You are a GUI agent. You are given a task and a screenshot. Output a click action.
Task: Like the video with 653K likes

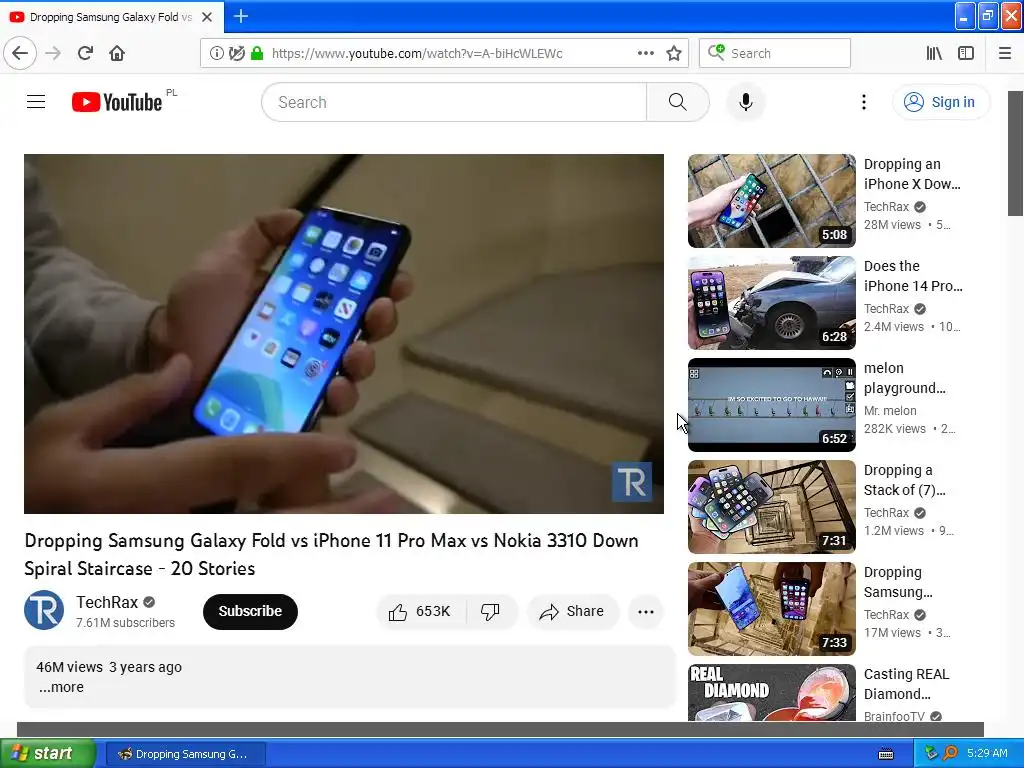pyautogui.click(x=421, y=611)
